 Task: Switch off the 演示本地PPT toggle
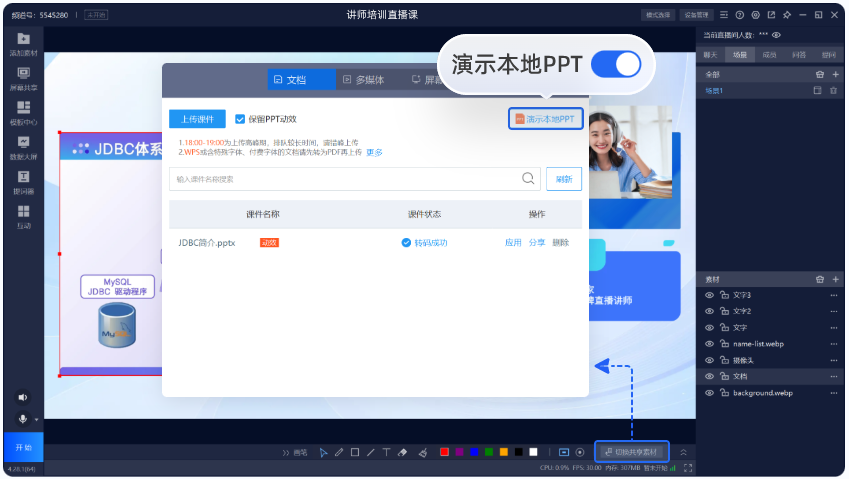(x=616, y=65)
